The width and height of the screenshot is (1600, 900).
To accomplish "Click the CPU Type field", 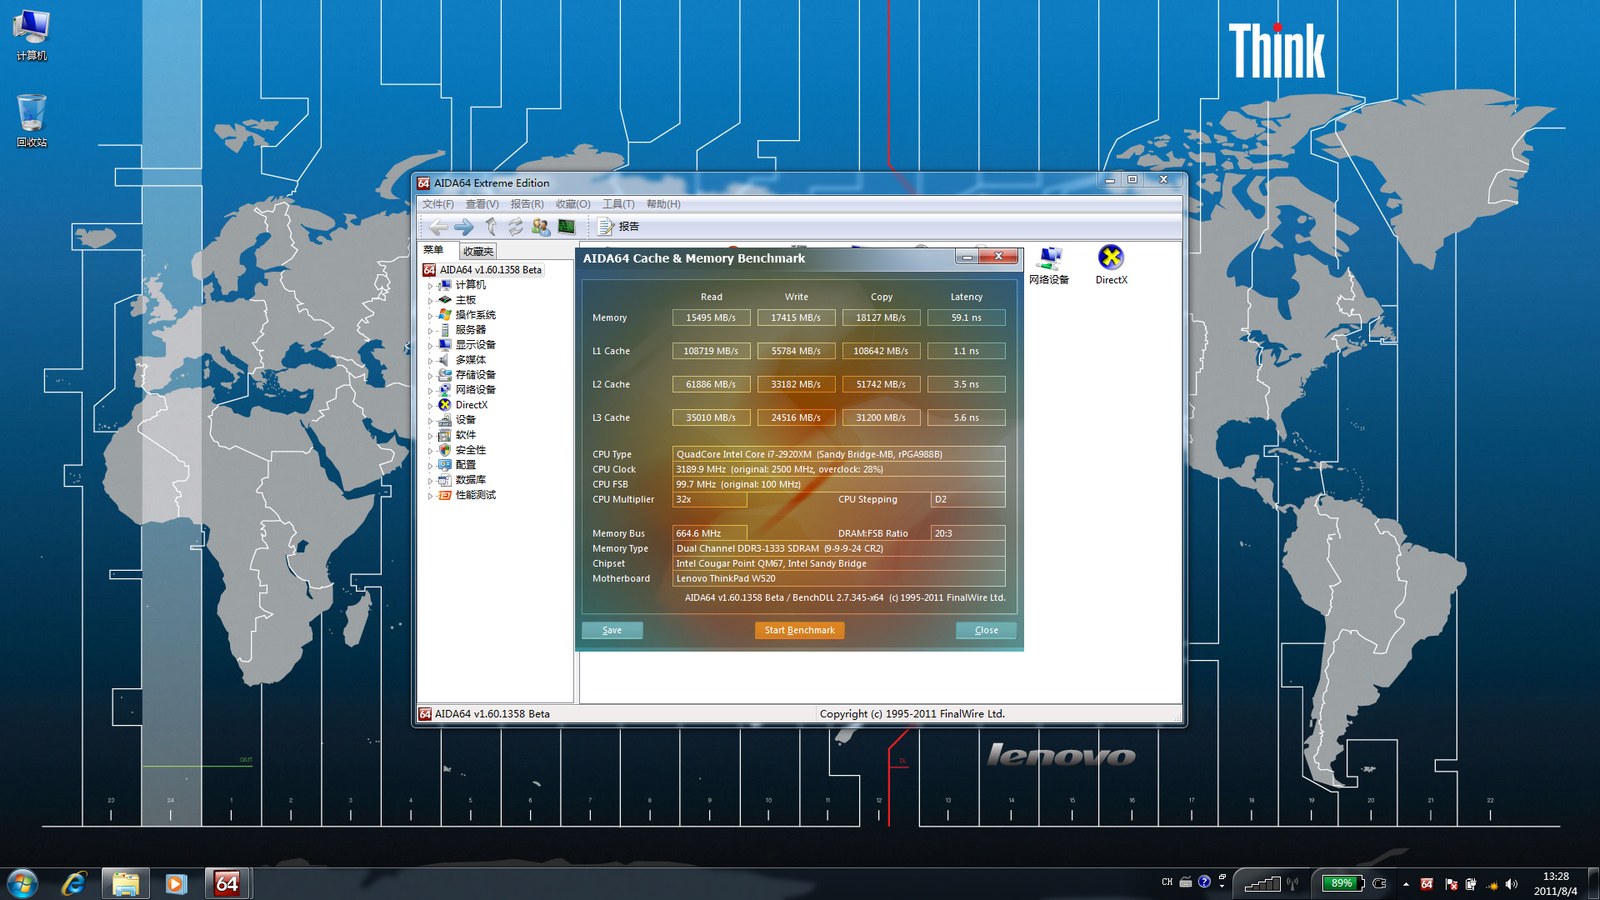I will tap(838, 454).
